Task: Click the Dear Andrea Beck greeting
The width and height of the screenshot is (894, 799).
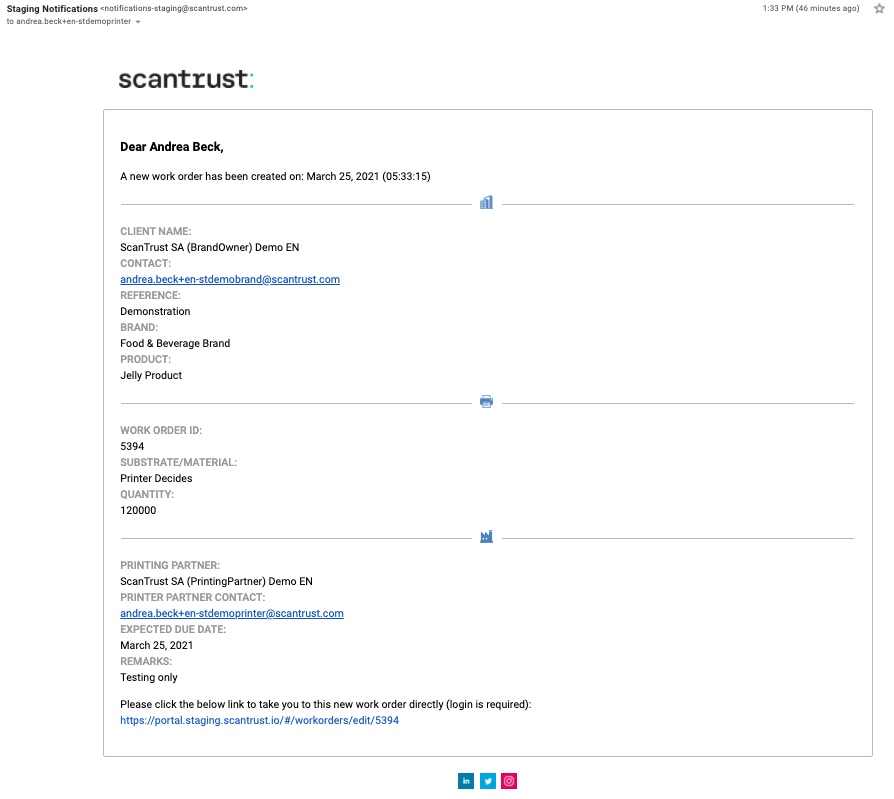Action: (172, 147)
